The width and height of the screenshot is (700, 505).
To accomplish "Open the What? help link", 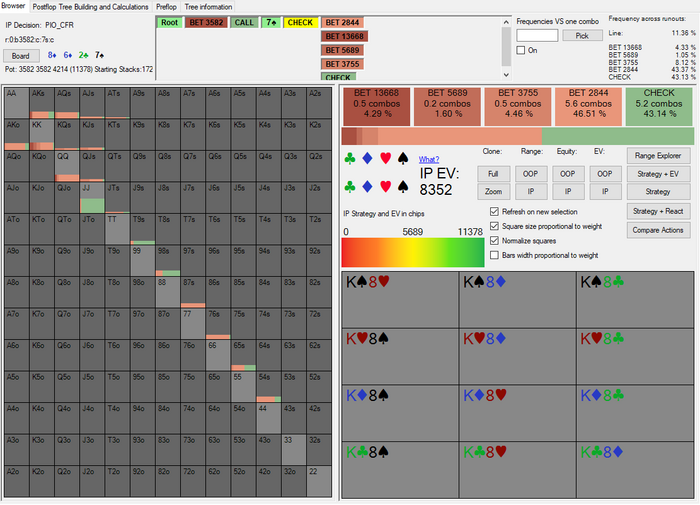I will 429,159.
